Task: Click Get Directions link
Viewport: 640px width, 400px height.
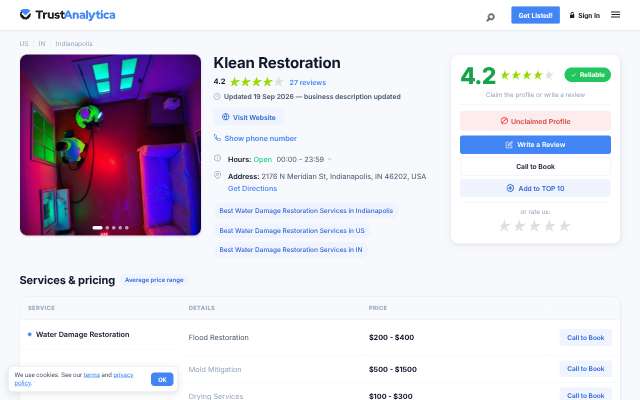Action: tap(252, 189)
